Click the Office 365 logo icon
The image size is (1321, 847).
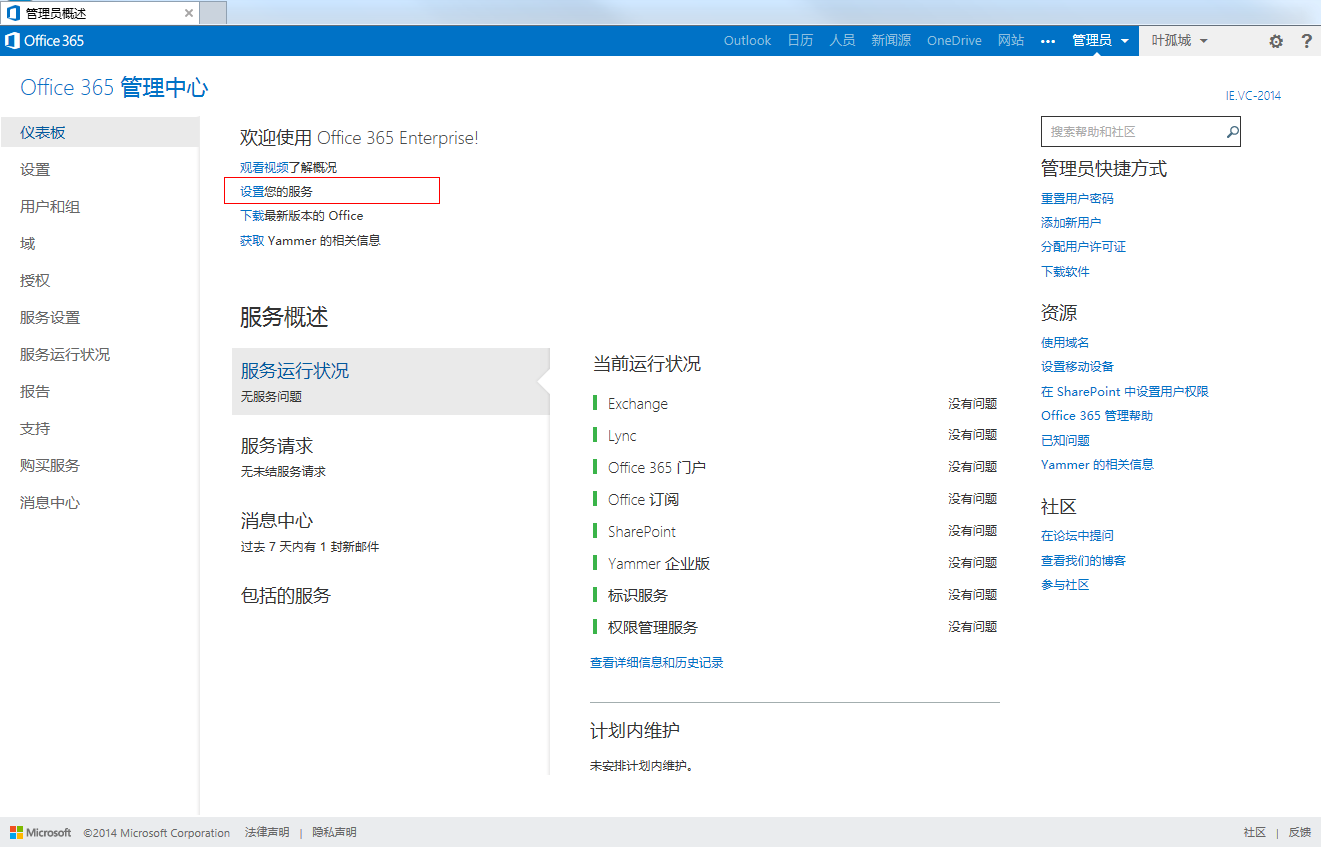click(x=13, y=41)
